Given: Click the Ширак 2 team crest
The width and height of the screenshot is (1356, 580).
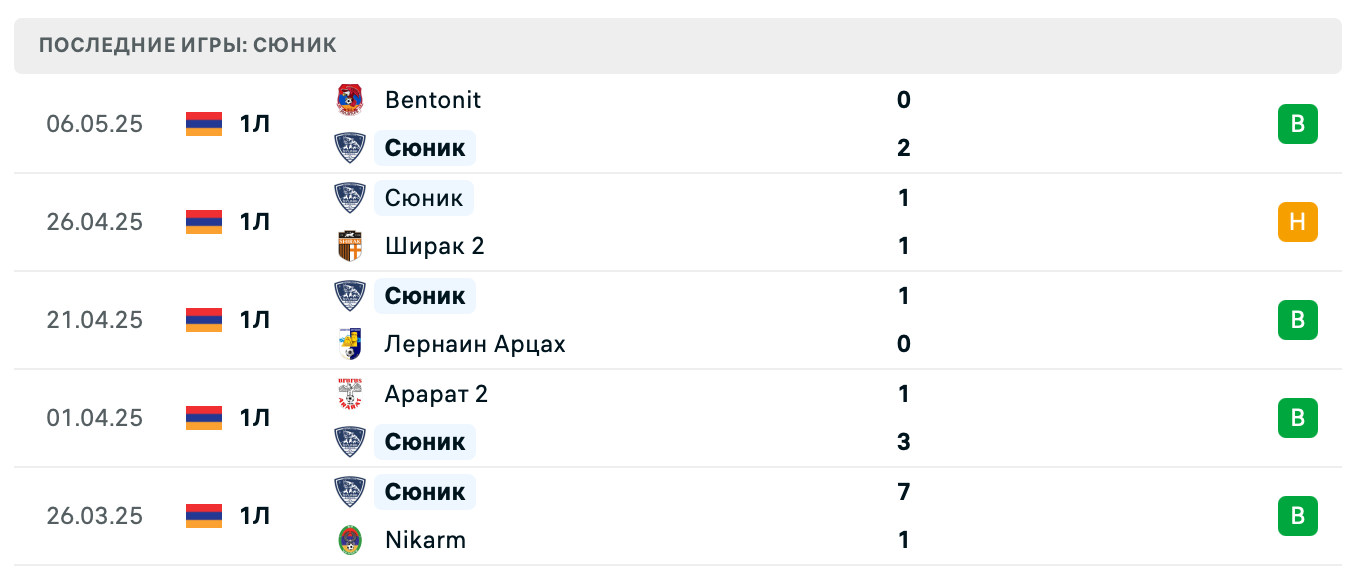Looking at the screenshot, I should tap(349, 246).
